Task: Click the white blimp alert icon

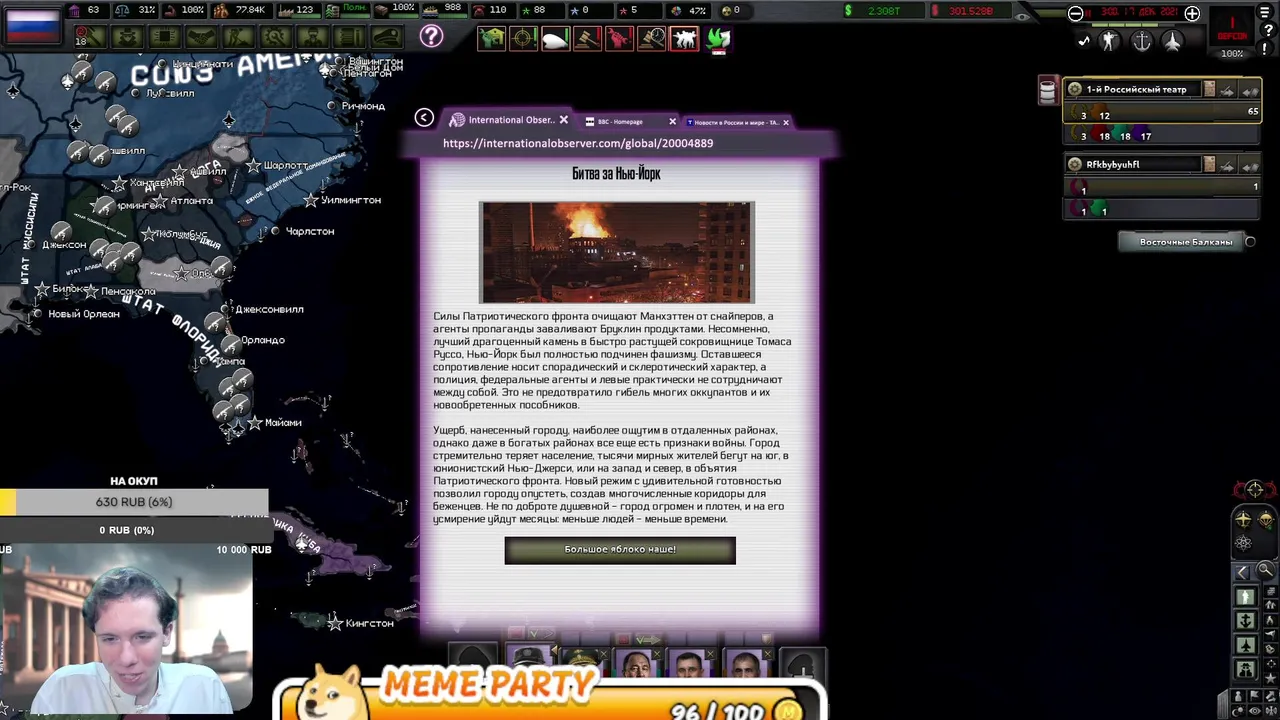Action: tap(555, 39)
